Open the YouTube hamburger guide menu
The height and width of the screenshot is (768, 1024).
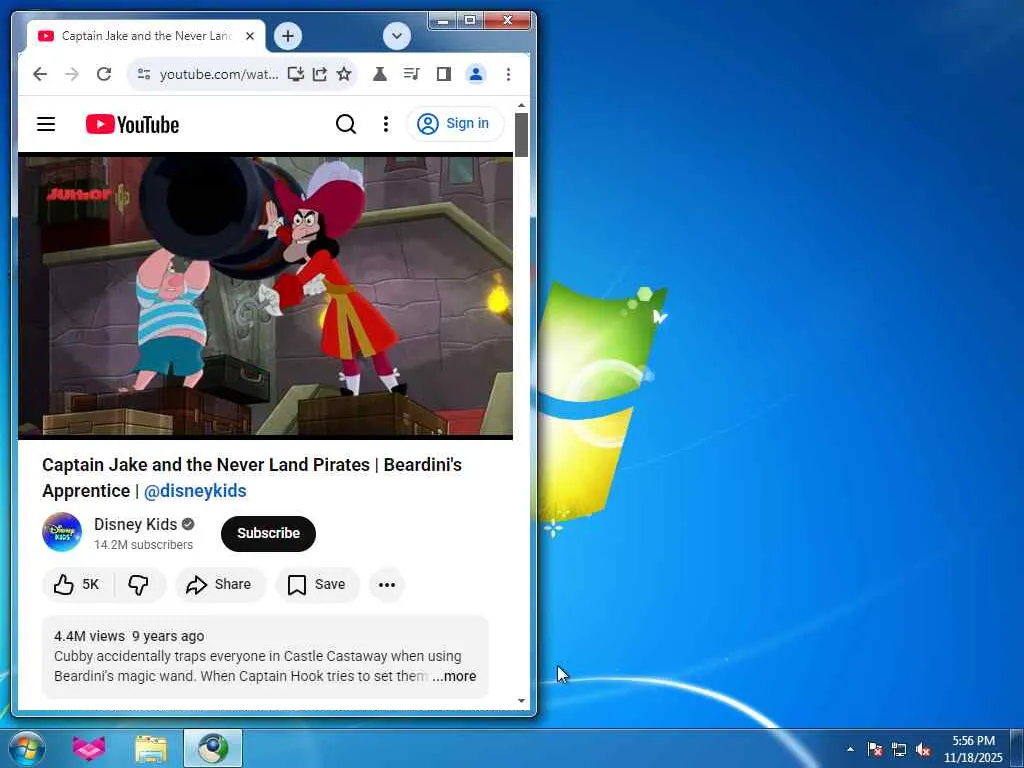[46, 124]
